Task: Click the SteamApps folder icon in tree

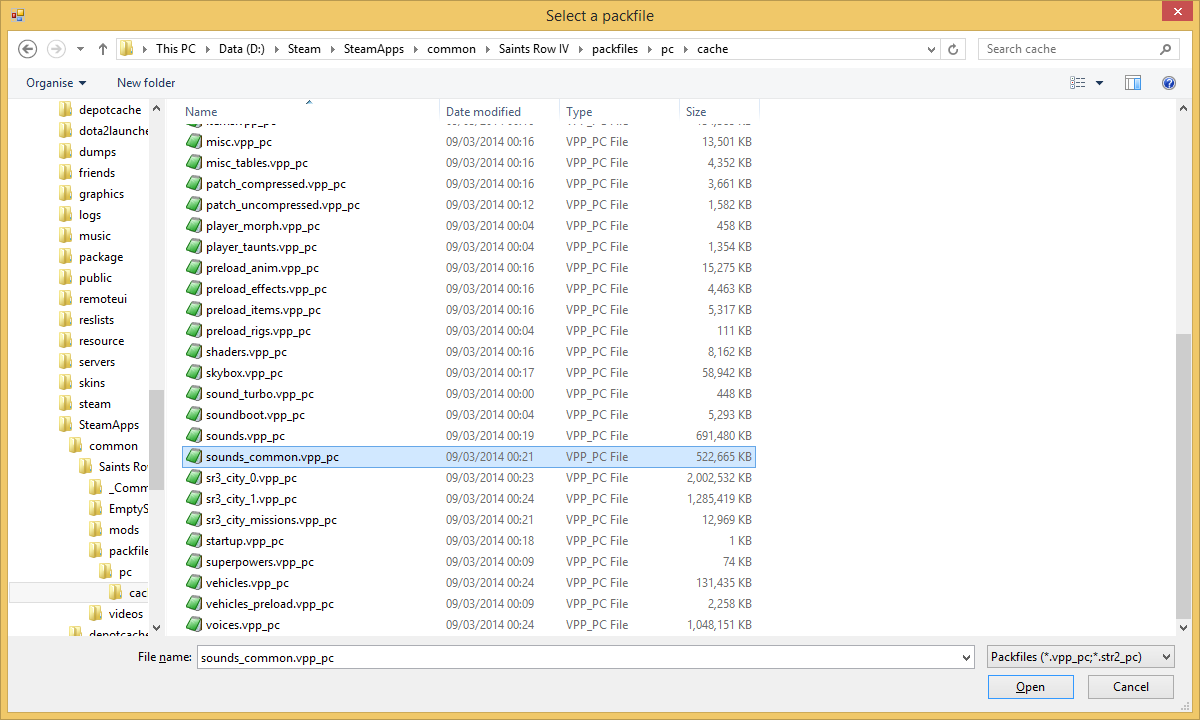Action: pyautogui.click(x=66, y=425)
